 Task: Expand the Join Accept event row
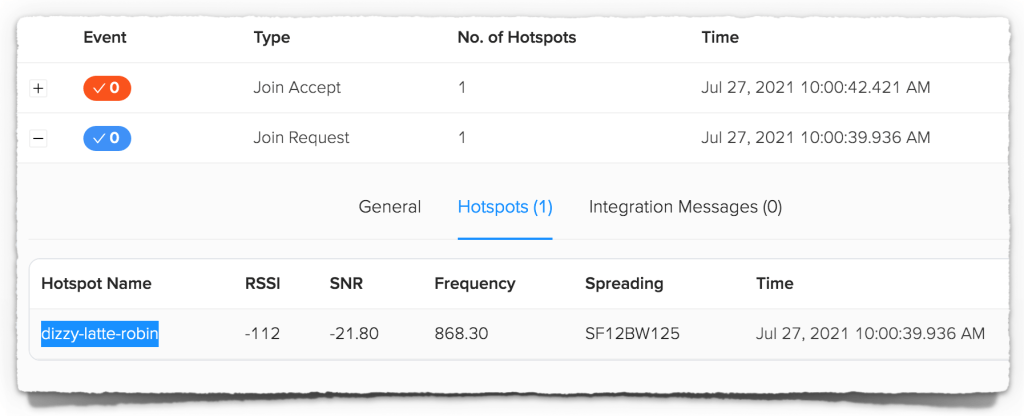(39, 88)
